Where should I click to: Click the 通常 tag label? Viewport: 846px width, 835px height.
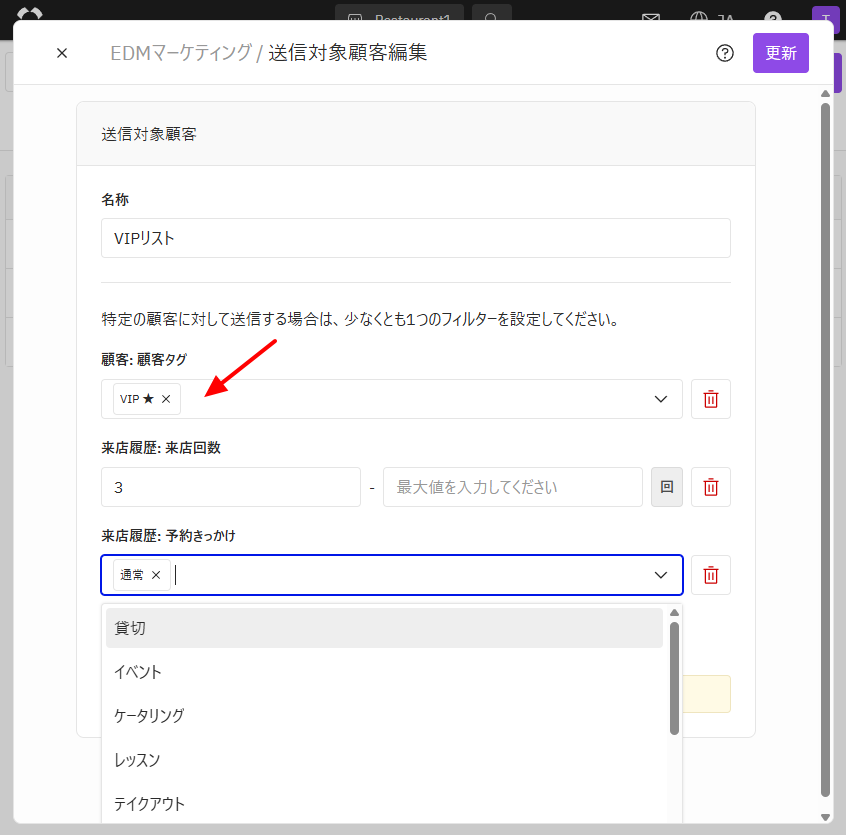(132, 575)
